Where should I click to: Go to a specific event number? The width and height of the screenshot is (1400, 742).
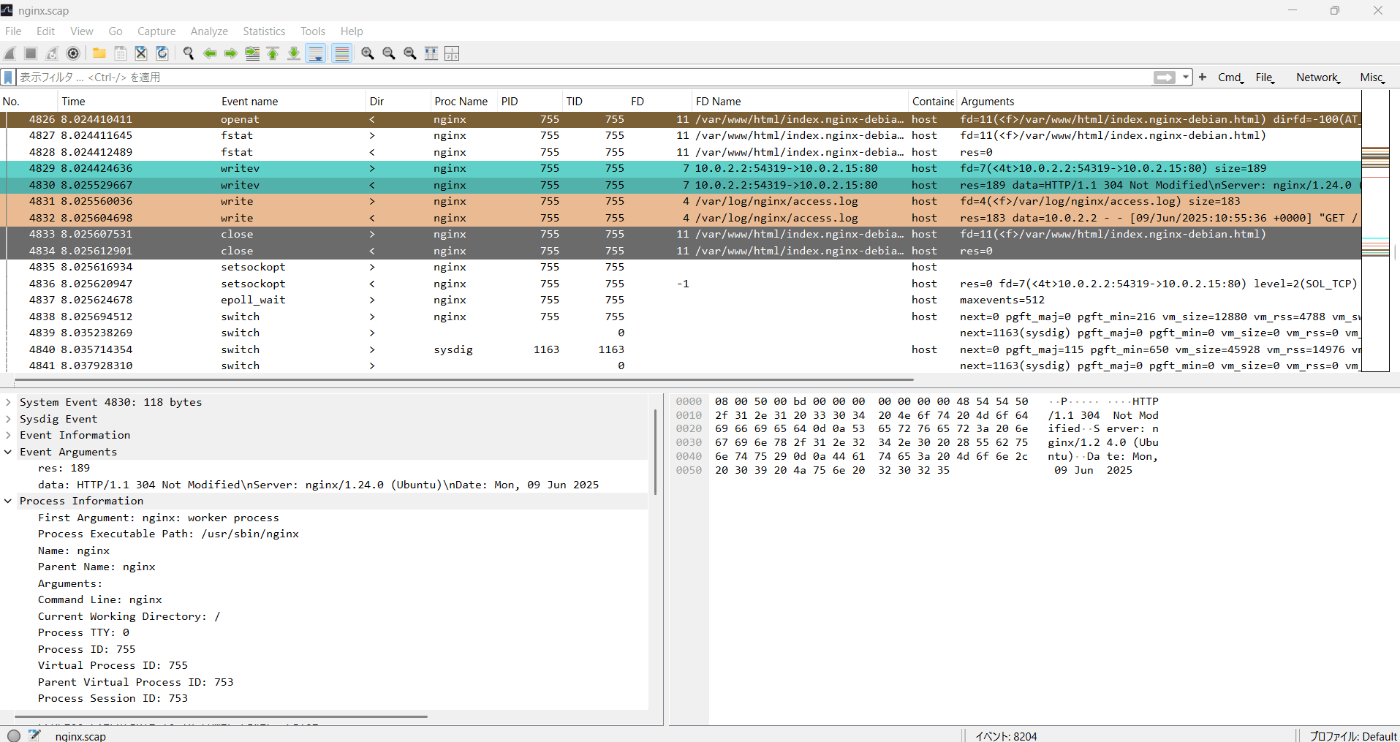252,53
